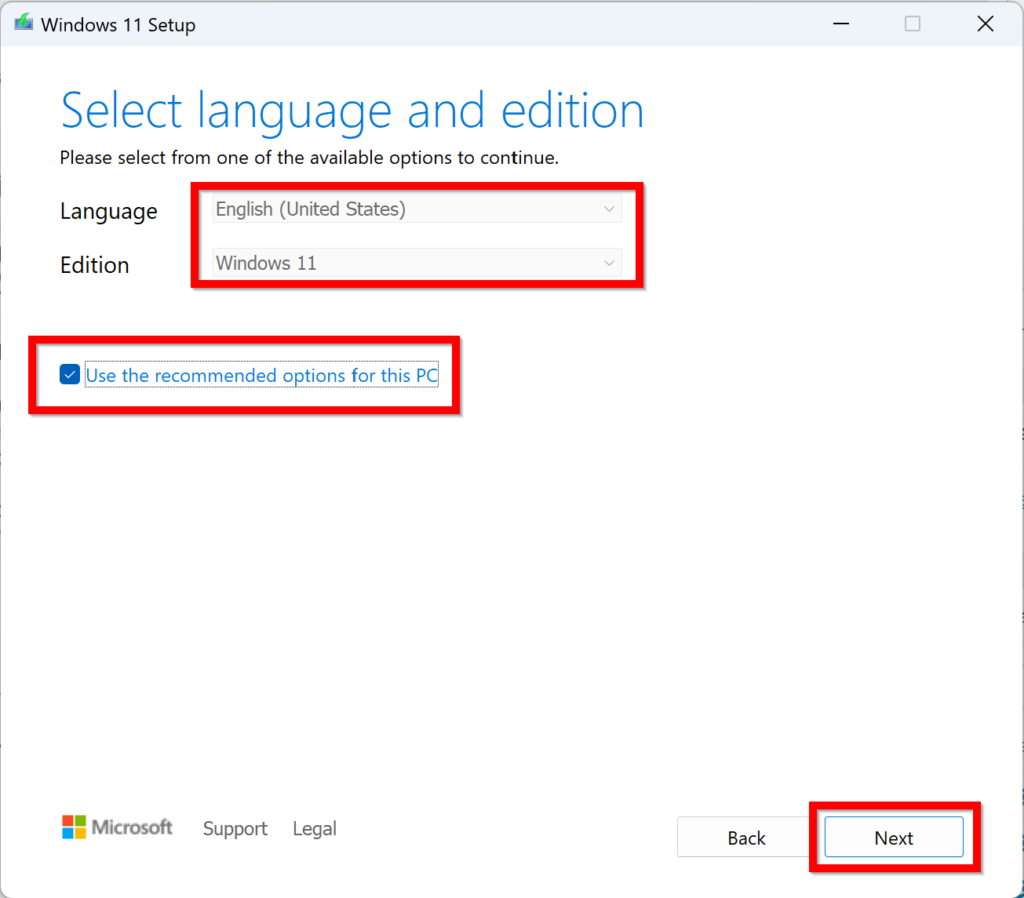This screenshot has width=1024, height=898.
Task: Open the Support link
Action: 235,829
